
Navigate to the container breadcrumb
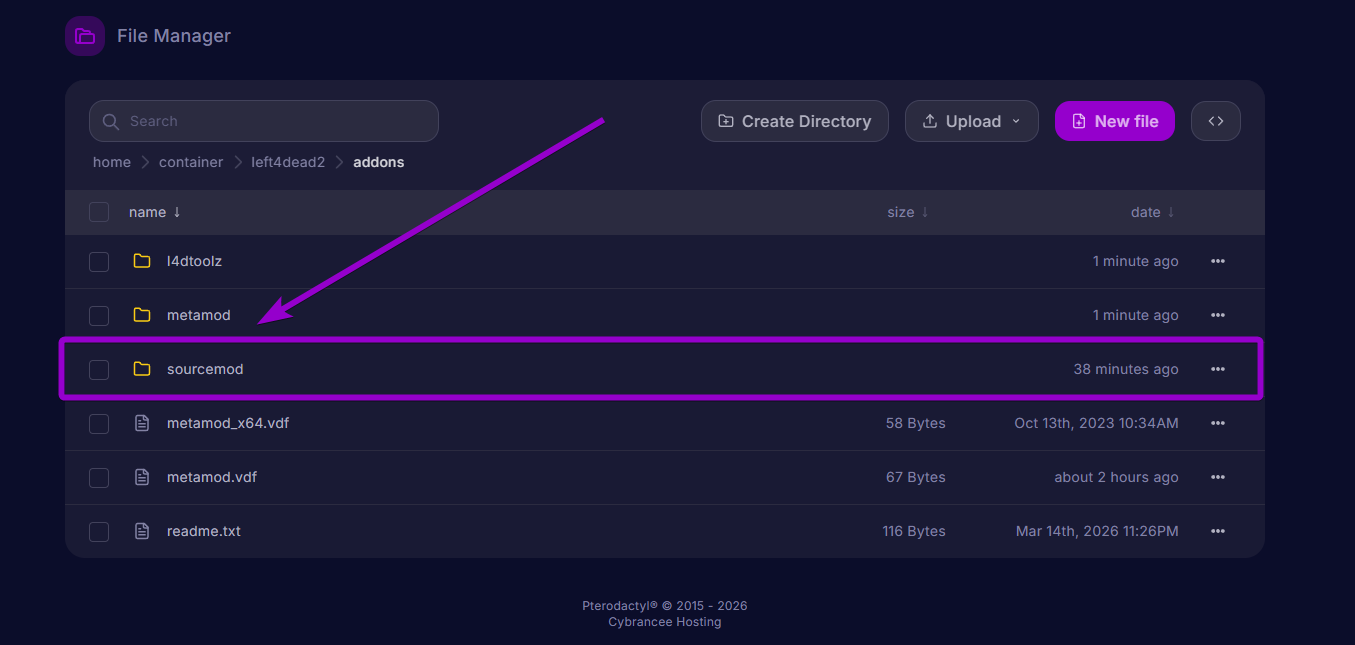click(x=191, y=162)
